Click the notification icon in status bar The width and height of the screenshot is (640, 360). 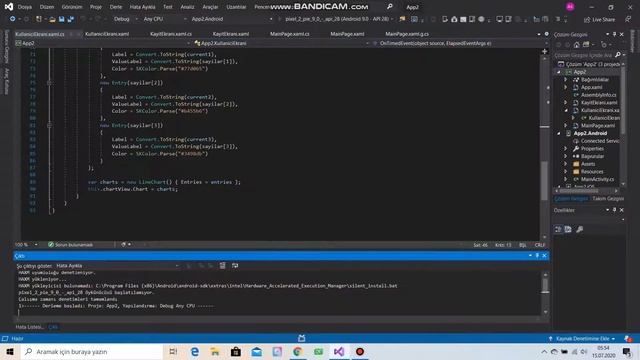[628, 338]
